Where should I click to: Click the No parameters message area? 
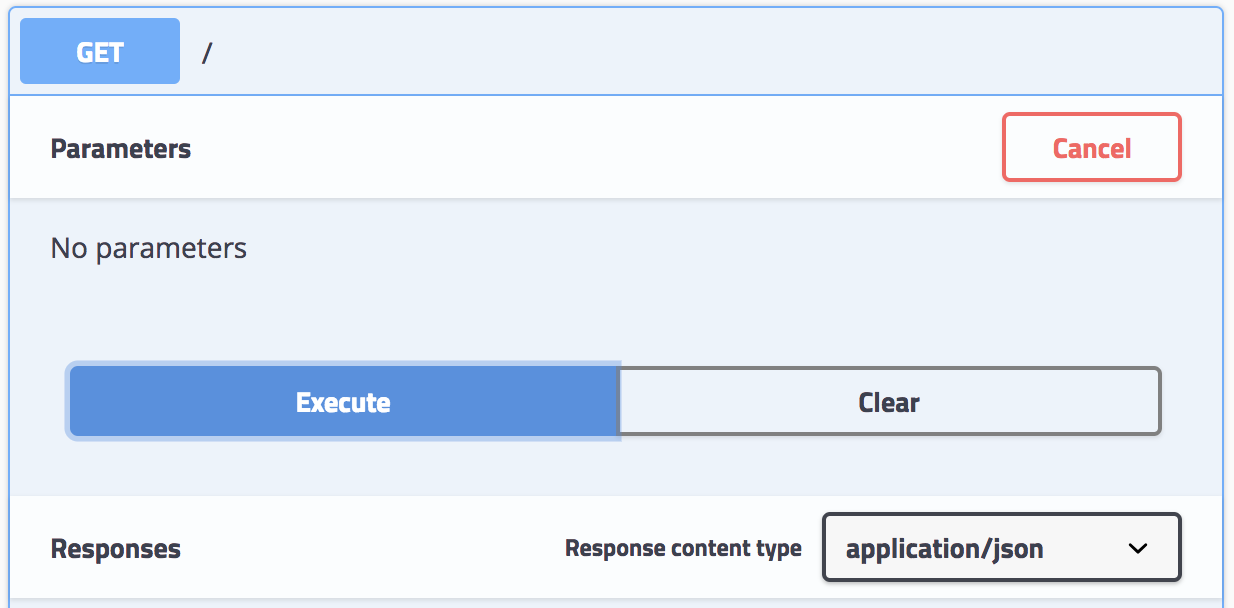(x=148, y=248)
